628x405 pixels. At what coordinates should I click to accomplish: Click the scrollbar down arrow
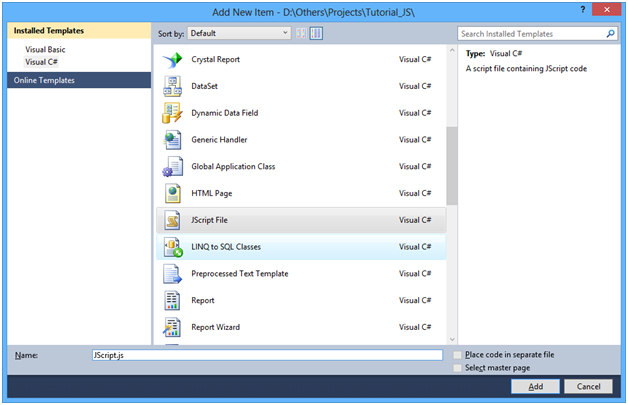point(452,340)
